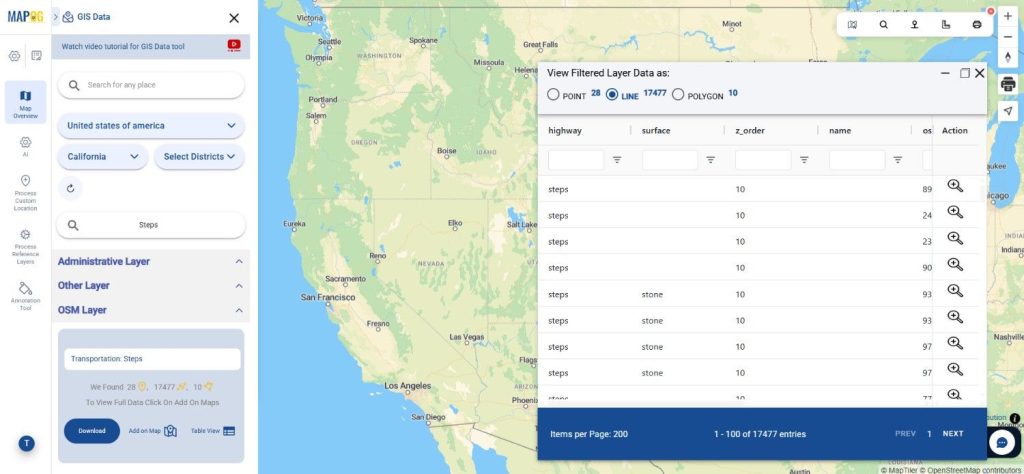Image resolution: width=1024 pixels, height=474 pixels.
Task: Click the measure tool icon in map toolbar
Action: click(x=946, y=25)
